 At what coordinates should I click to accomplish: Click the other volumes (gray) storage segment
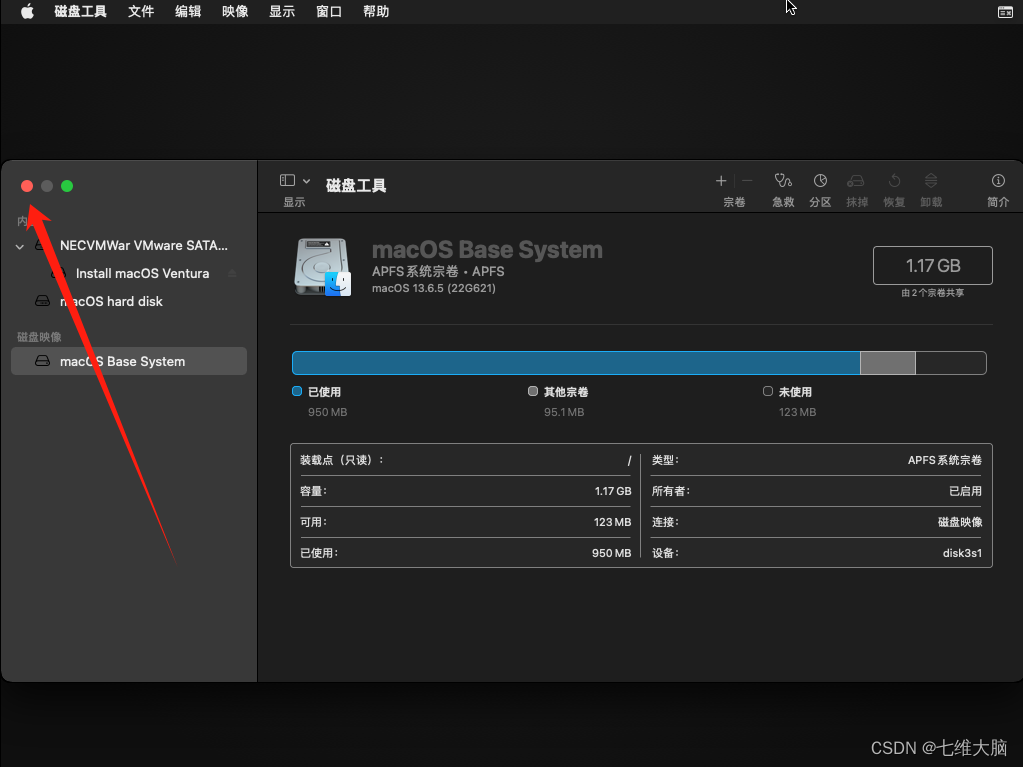point(887,363)
